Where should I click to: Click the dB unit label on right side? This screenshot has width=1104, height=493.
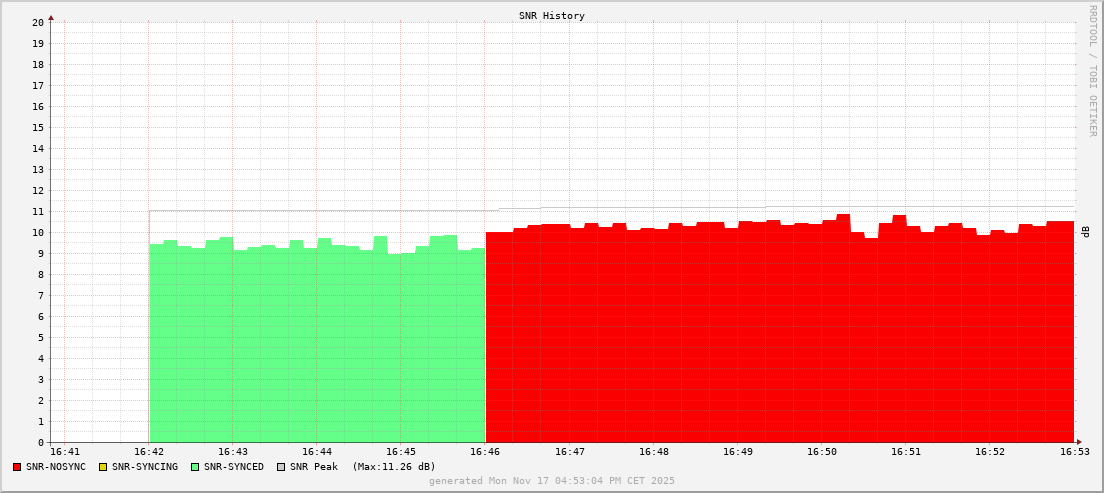[1086, 232]
